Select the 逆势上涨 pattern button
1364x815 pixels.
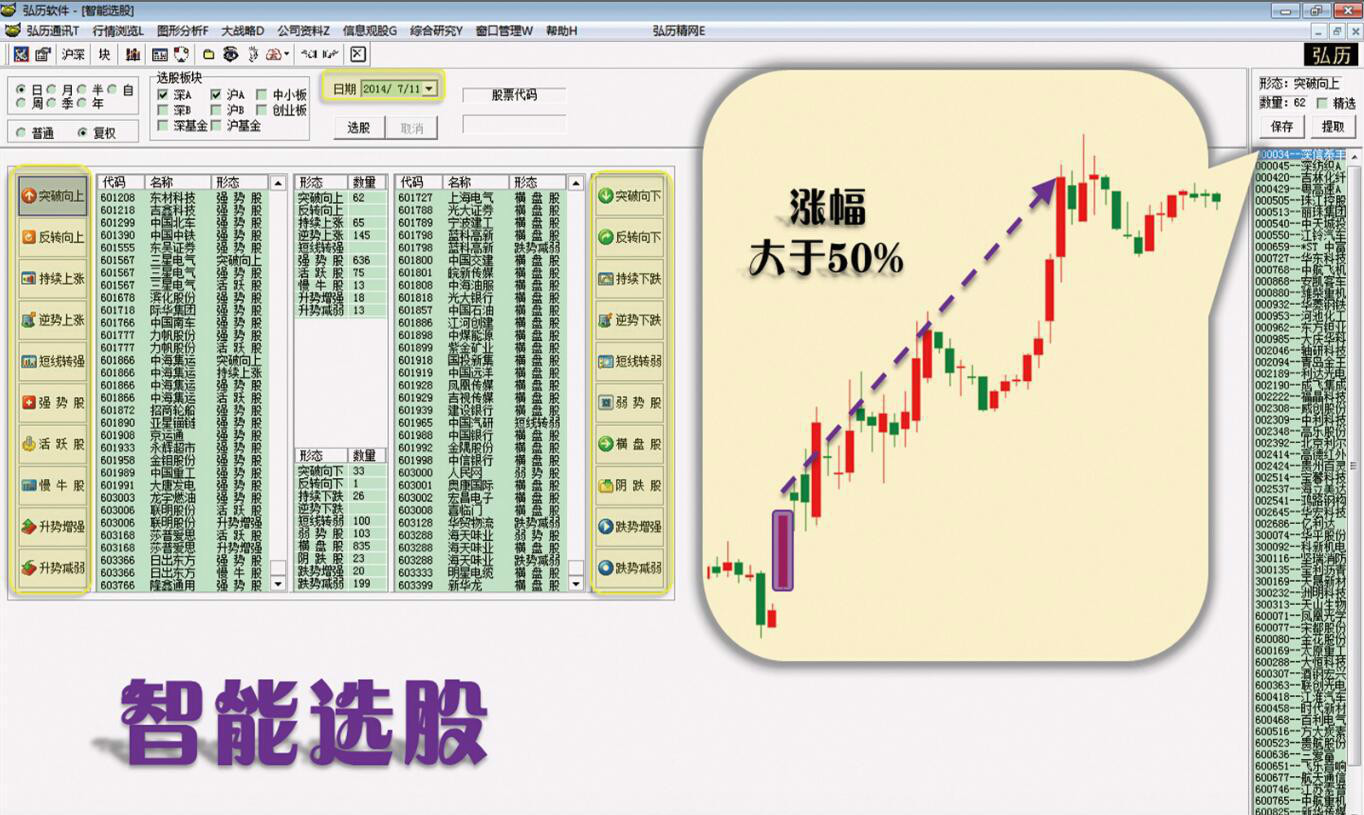click(53, 320)
